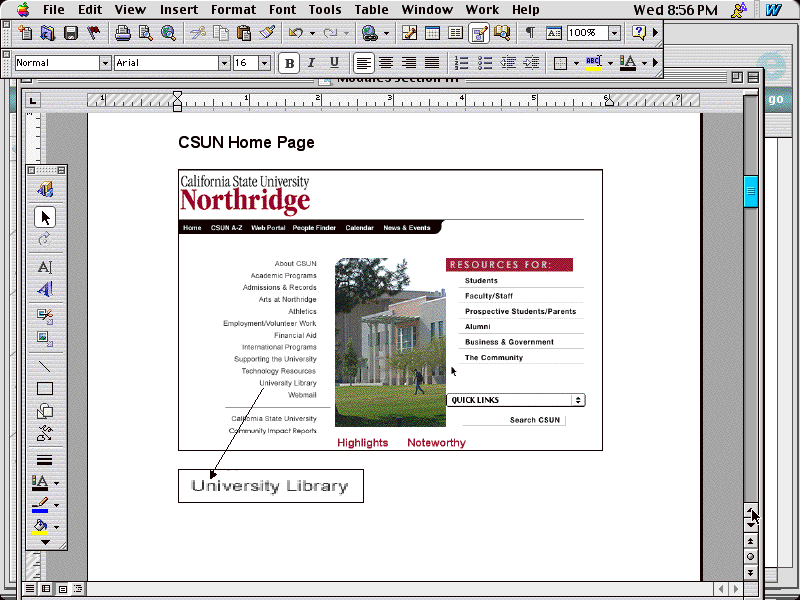Click the Undo arrow icon

point(295,33)
